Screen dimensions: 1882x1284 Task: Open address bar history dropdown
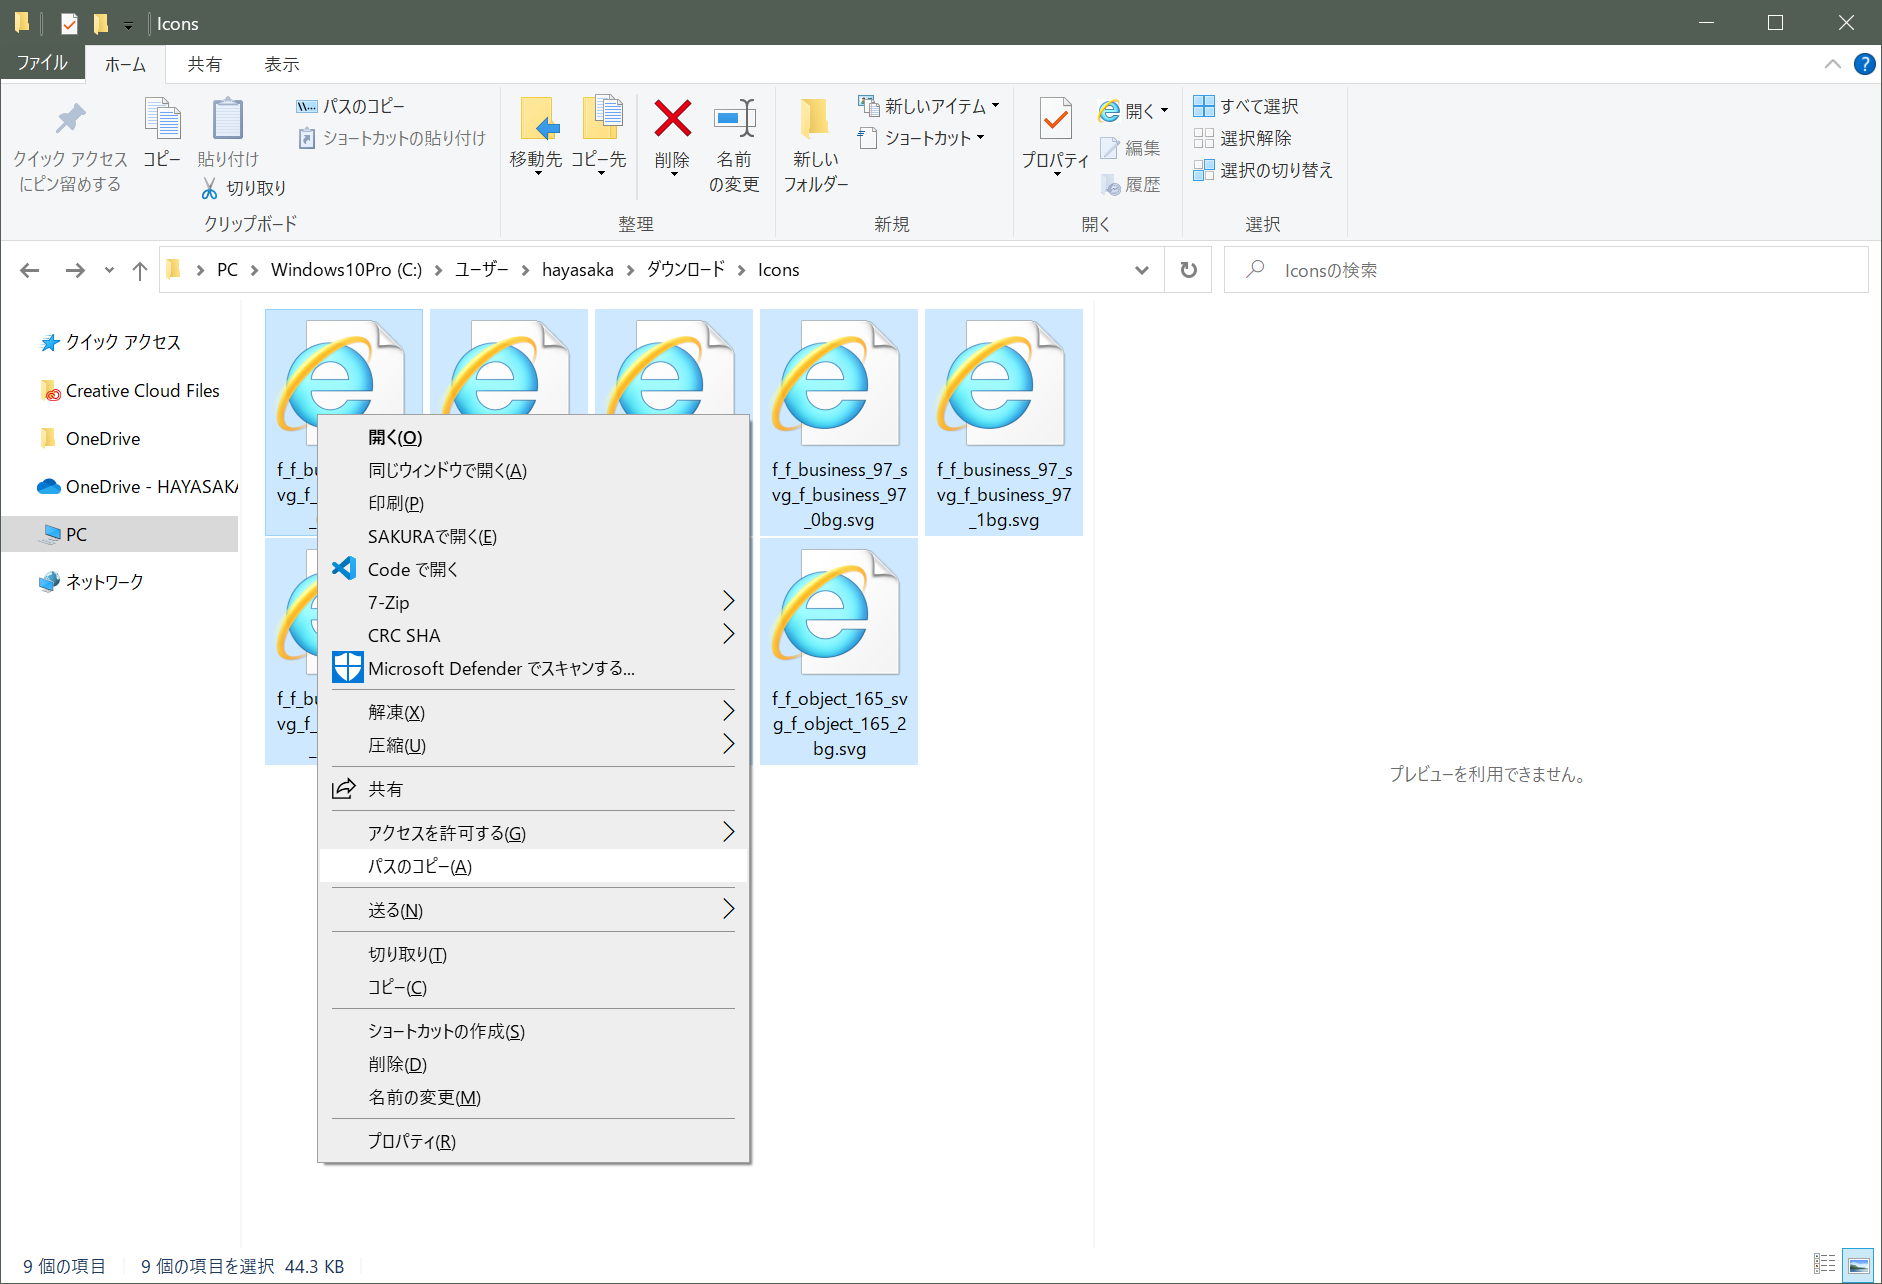(x=1142, y=270)
